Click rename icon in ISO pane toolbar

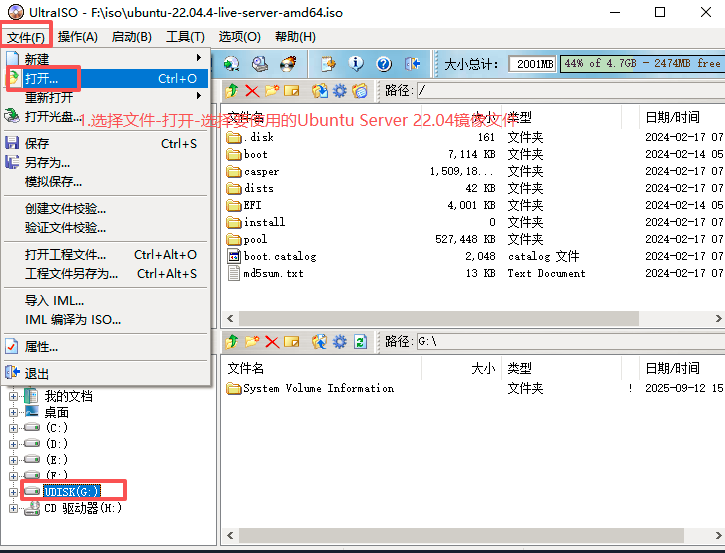[292, 91]
